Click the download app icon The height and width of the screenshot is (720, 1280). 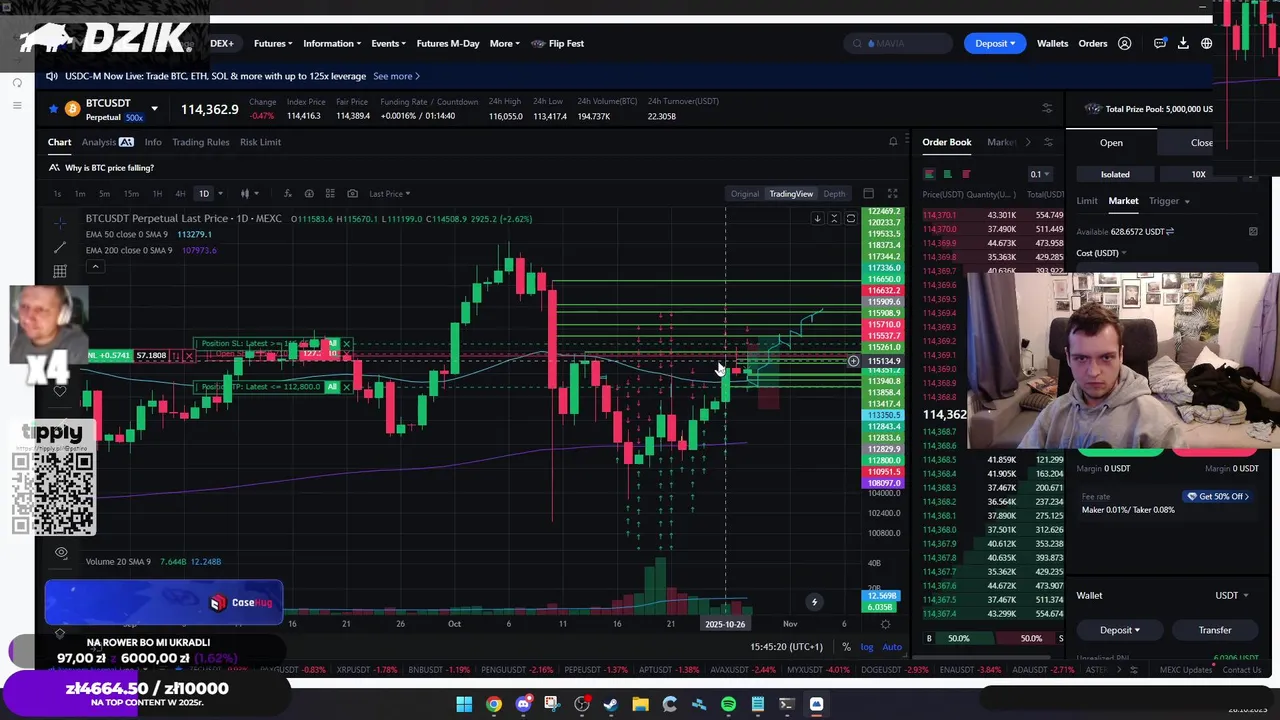pyautogui.click(x=1183, y=43)
